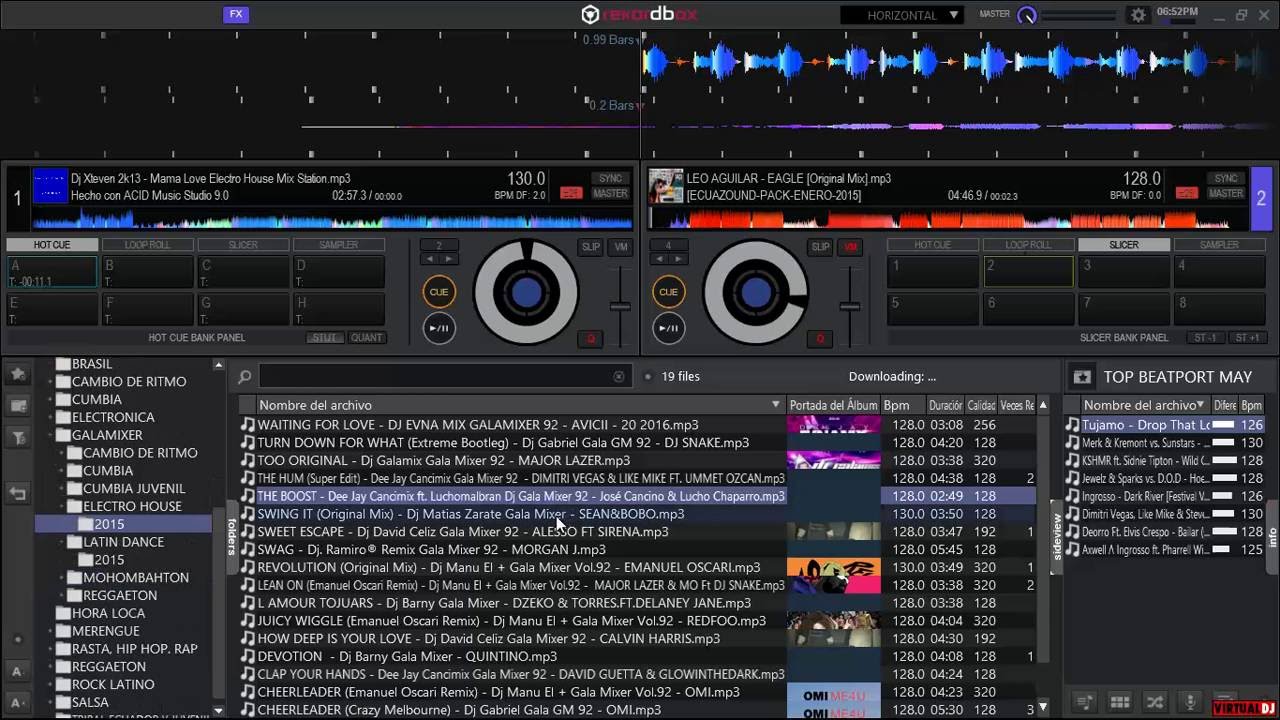The width and height of the screenshot is (1280, 720).
Task: Open 'Nombre del archivo' column dropdown arrow
Action: 776,405
